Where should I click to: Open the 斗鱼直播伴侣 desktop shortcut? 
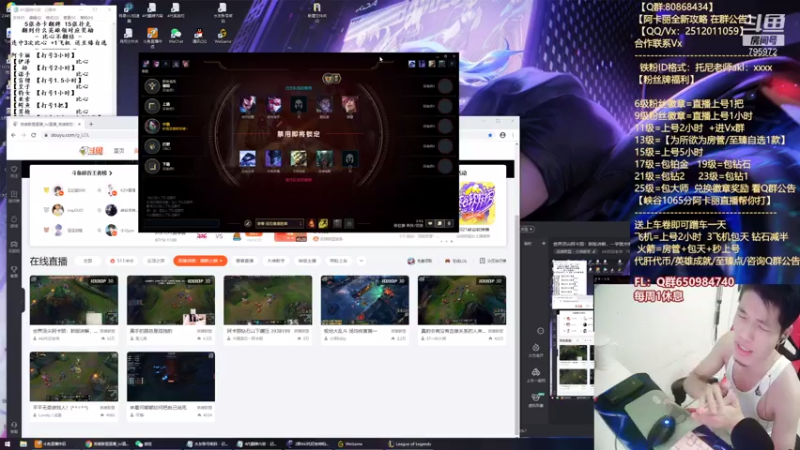[152, 38]
